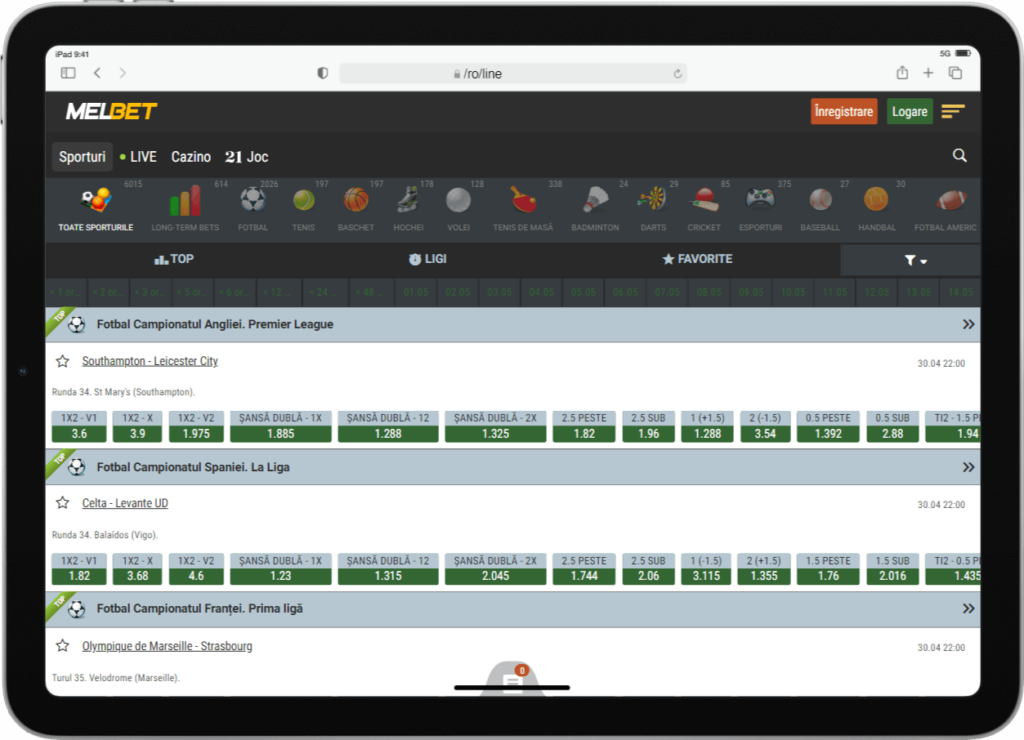Click the Logare button
This screenshot has width=1024, height=740.
pyautogui.click(x=910, y=112)
